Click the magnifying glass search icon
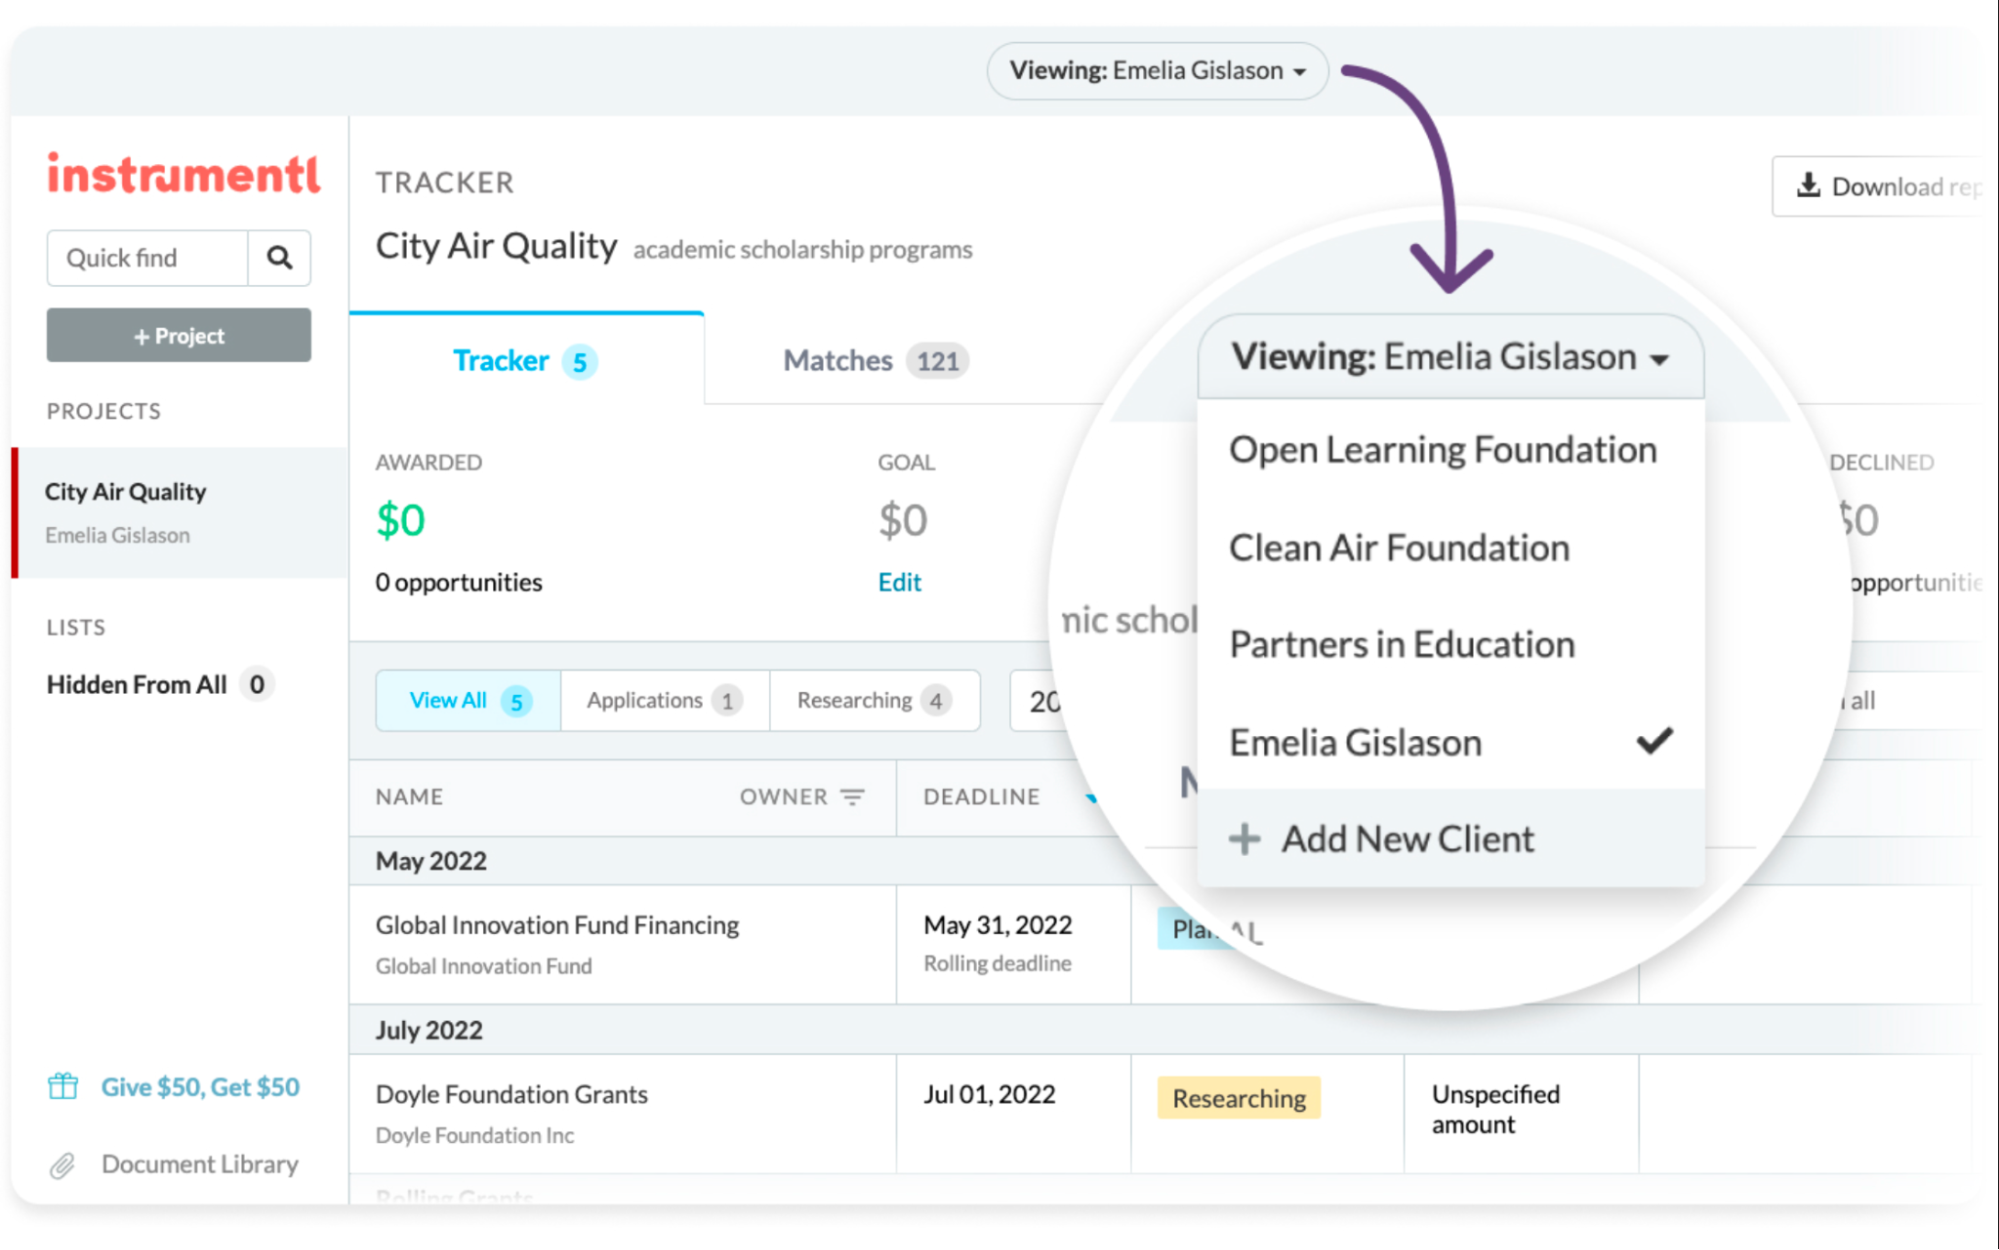The width and height of the screenshot is (1999, 1250). (279, 258)
